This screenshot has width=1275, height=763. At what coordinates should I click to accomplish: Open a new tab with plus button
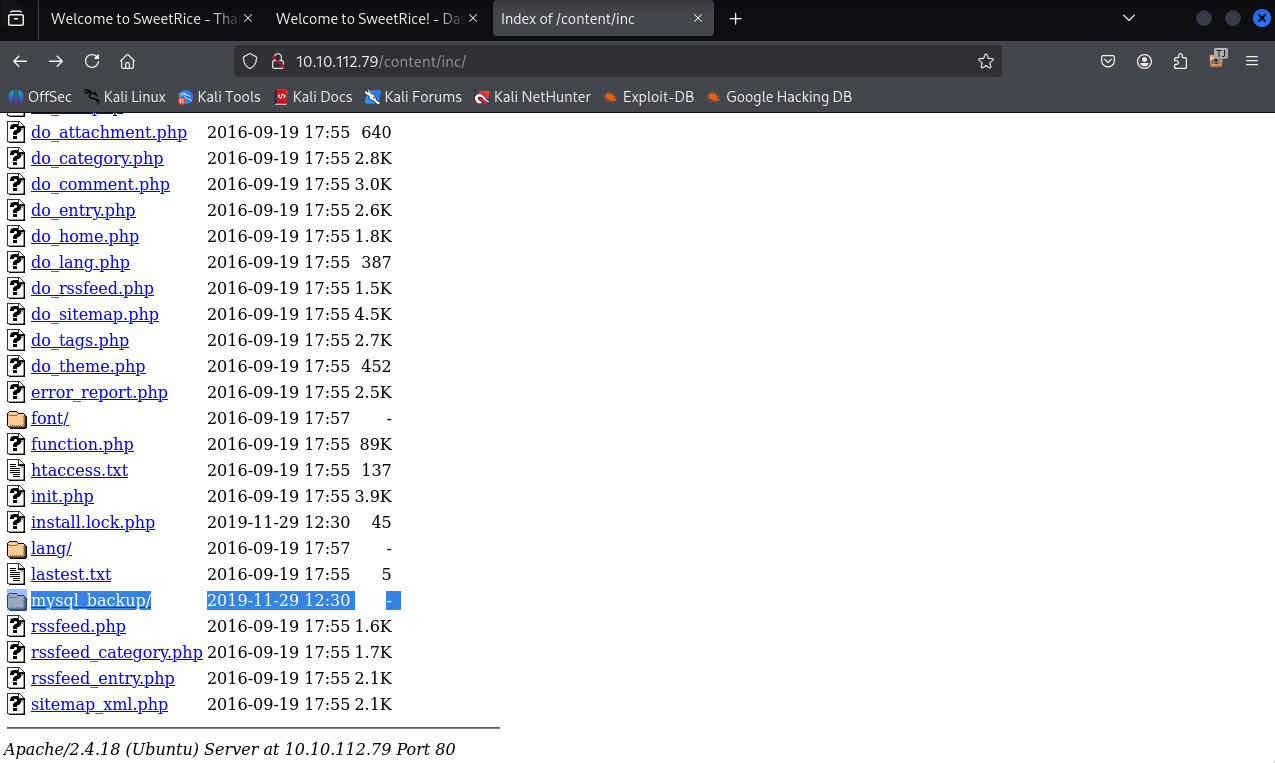pyautogui.click(x=735, y=19)
